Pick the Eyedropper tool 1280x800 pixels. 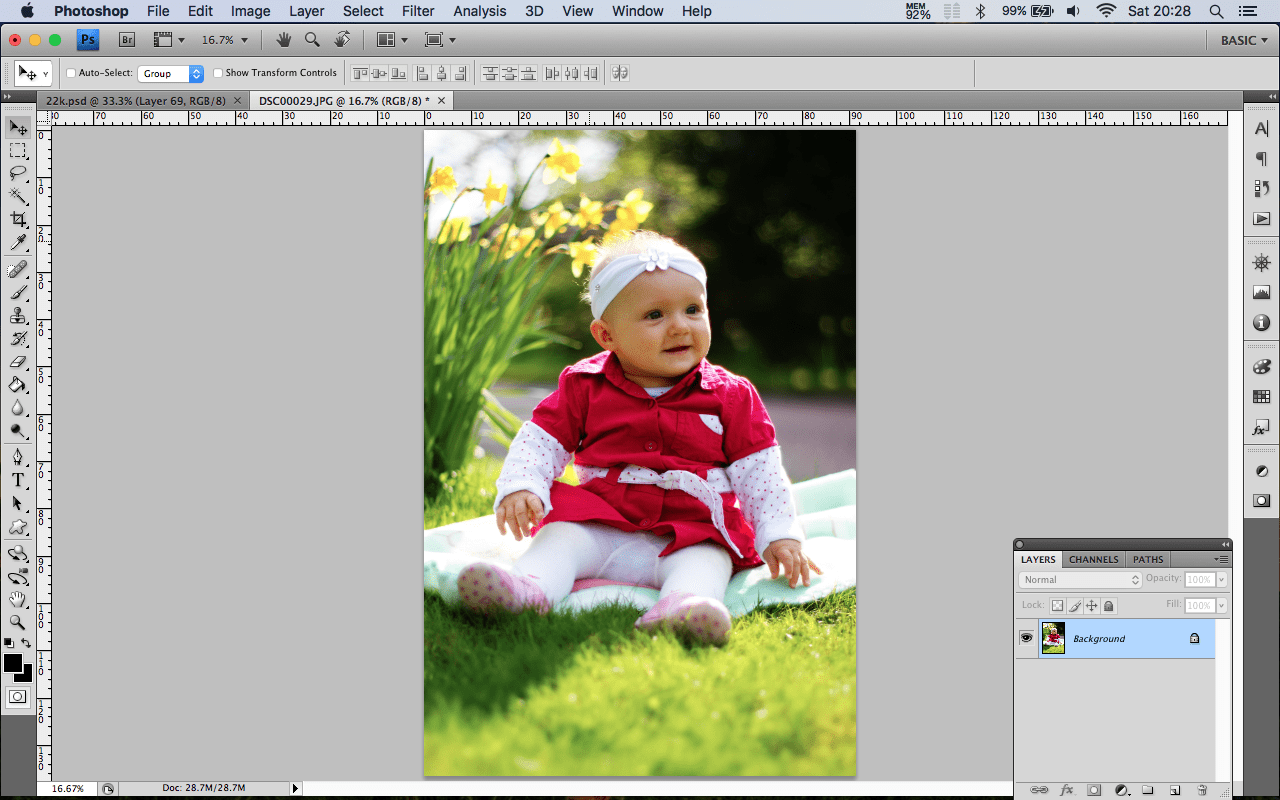coord(18,243)
